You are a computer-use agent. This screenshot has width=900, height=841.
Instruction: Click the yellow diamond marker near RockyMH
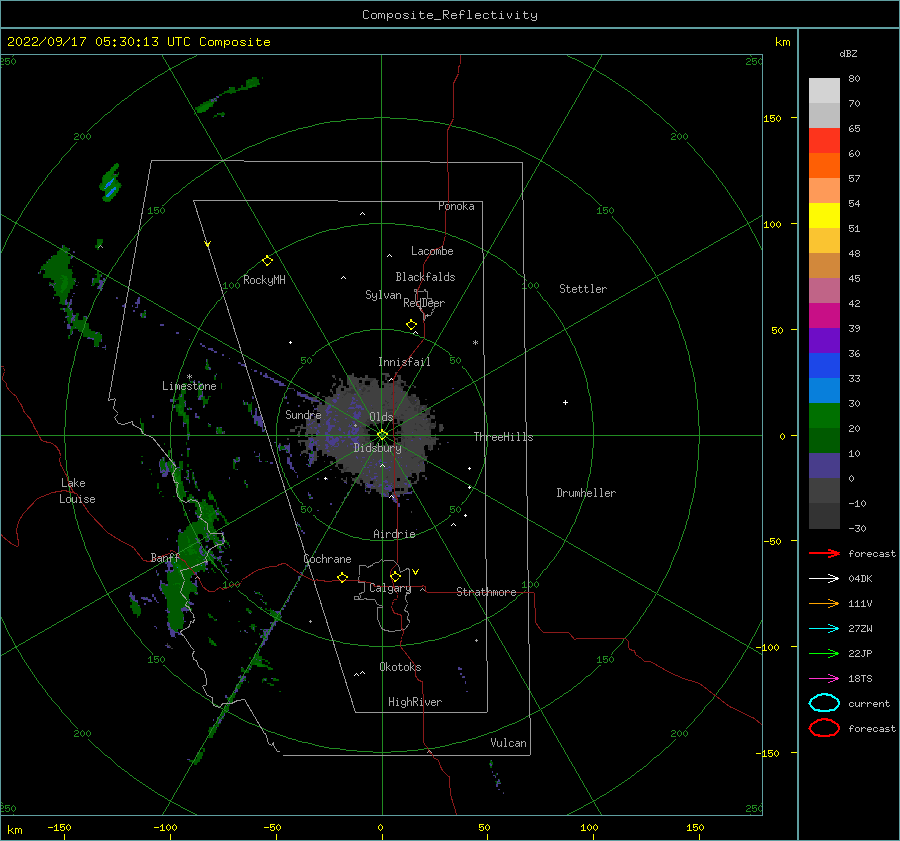pyautogui.click(x=267, y=261)
